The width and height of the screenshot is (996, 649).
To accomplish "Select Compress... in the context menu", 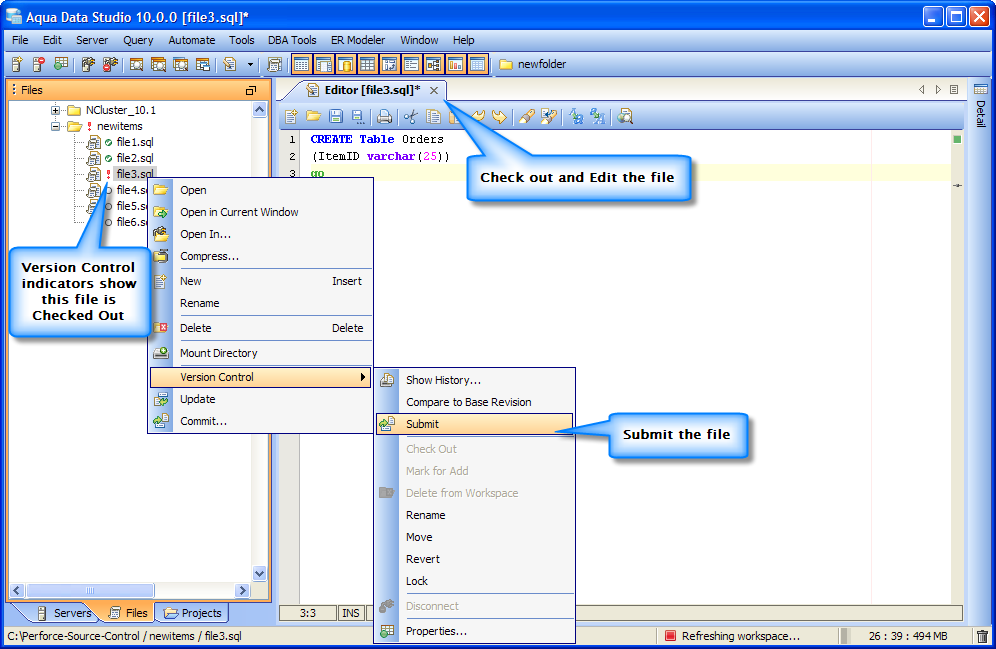I will (260, 257).
